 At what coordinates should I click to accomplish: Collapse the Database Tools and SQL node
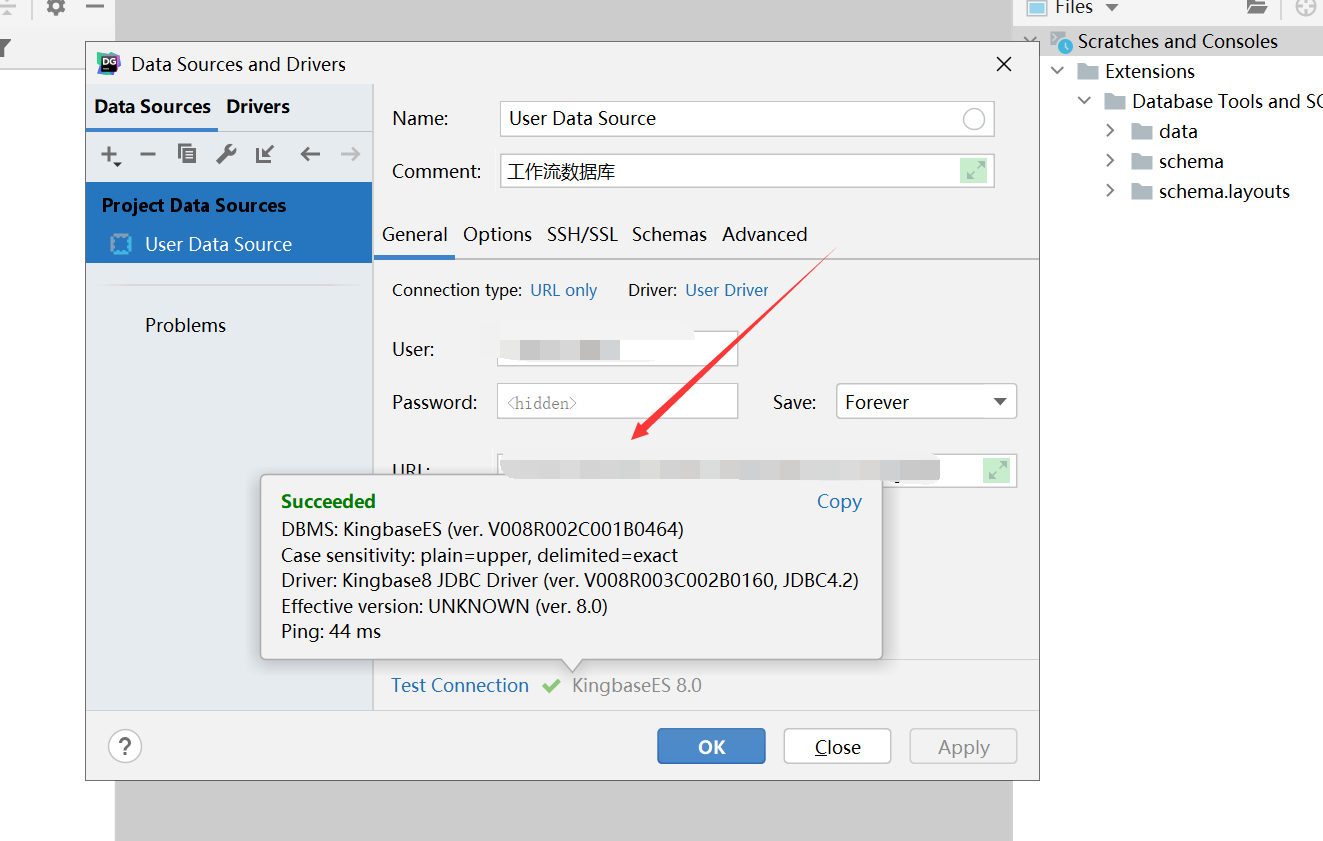1085,102
